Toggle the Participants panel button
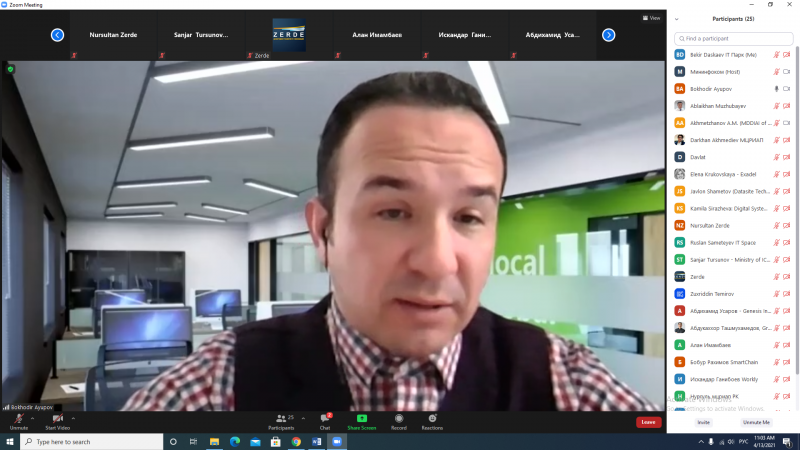The width and height of the screenshot is (800, 450). pos(281,422)
